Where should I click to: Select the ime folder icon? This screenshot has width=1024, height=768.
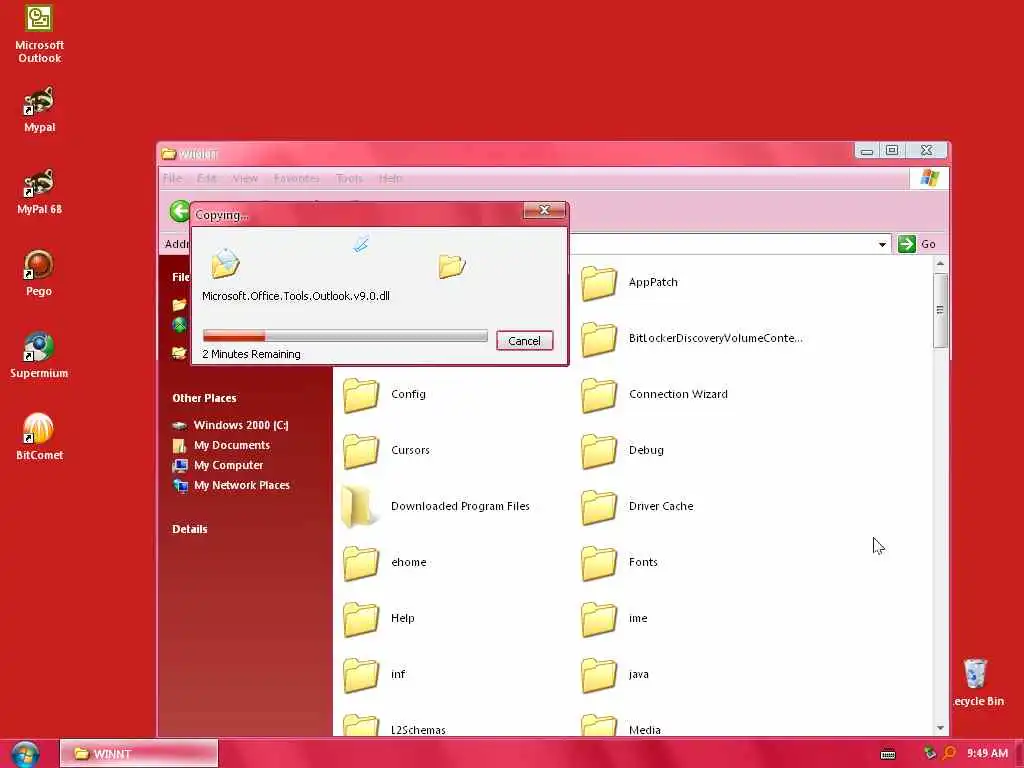[x=599, y=618]
